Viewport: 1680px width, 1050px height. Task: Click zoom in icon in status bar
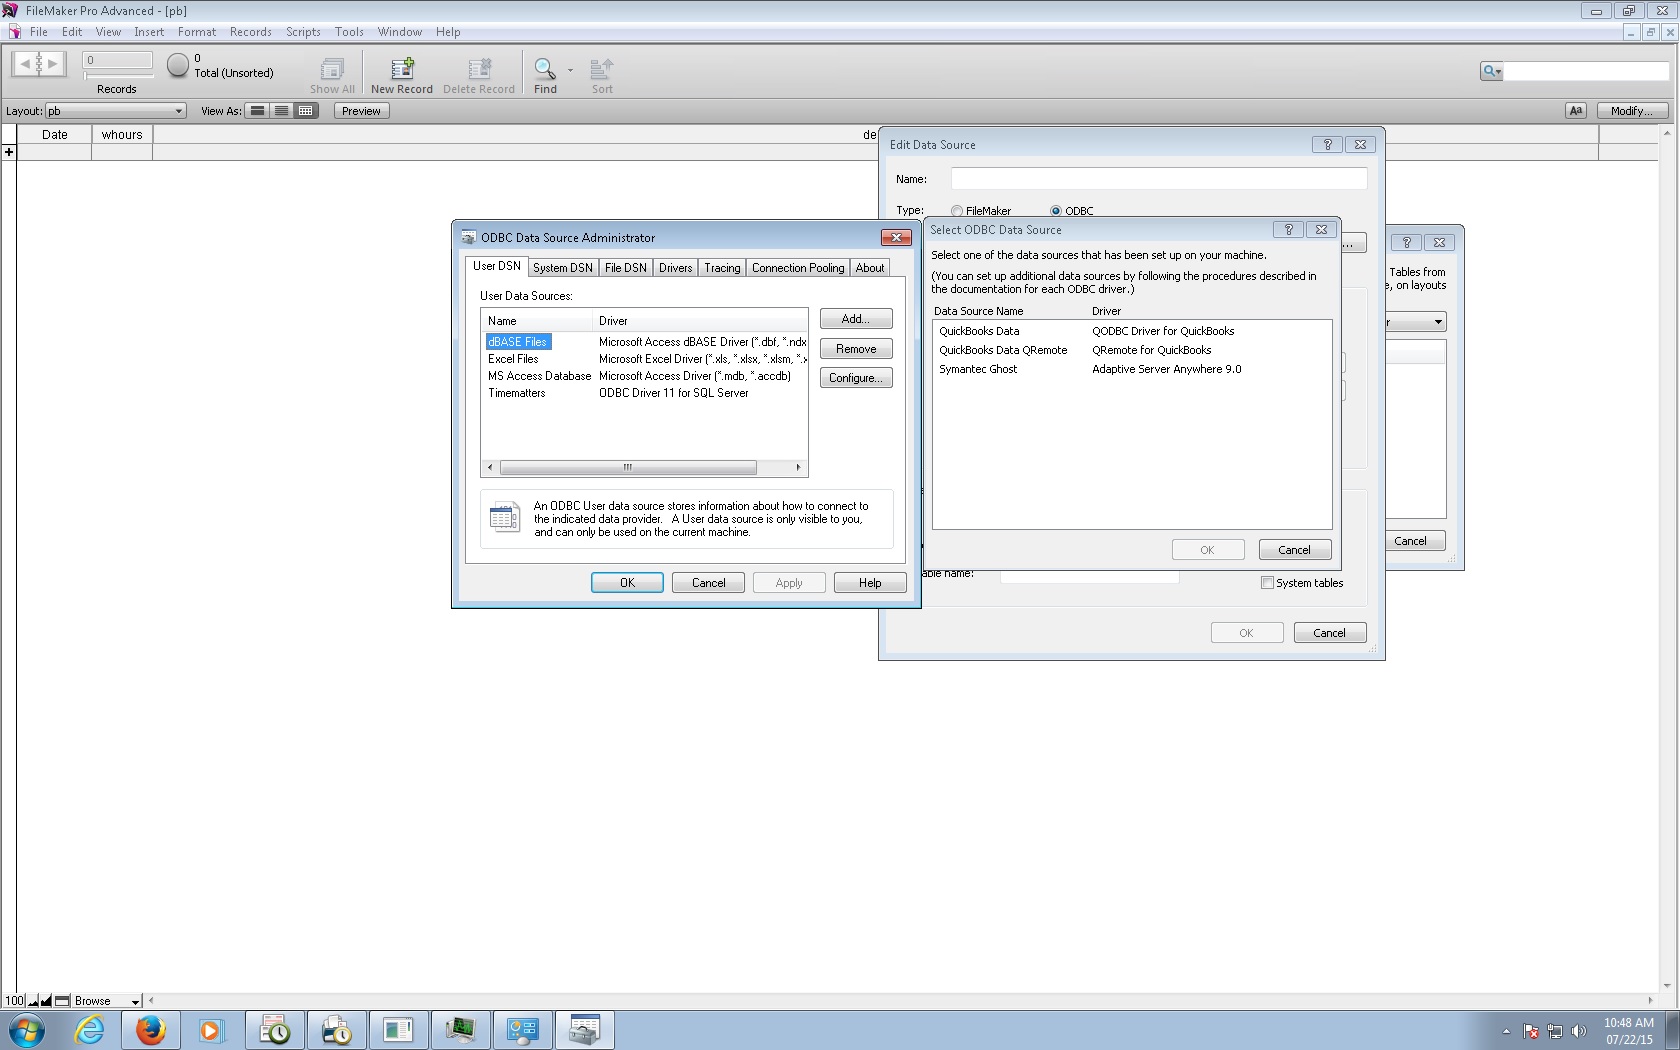coord(46,1000)
